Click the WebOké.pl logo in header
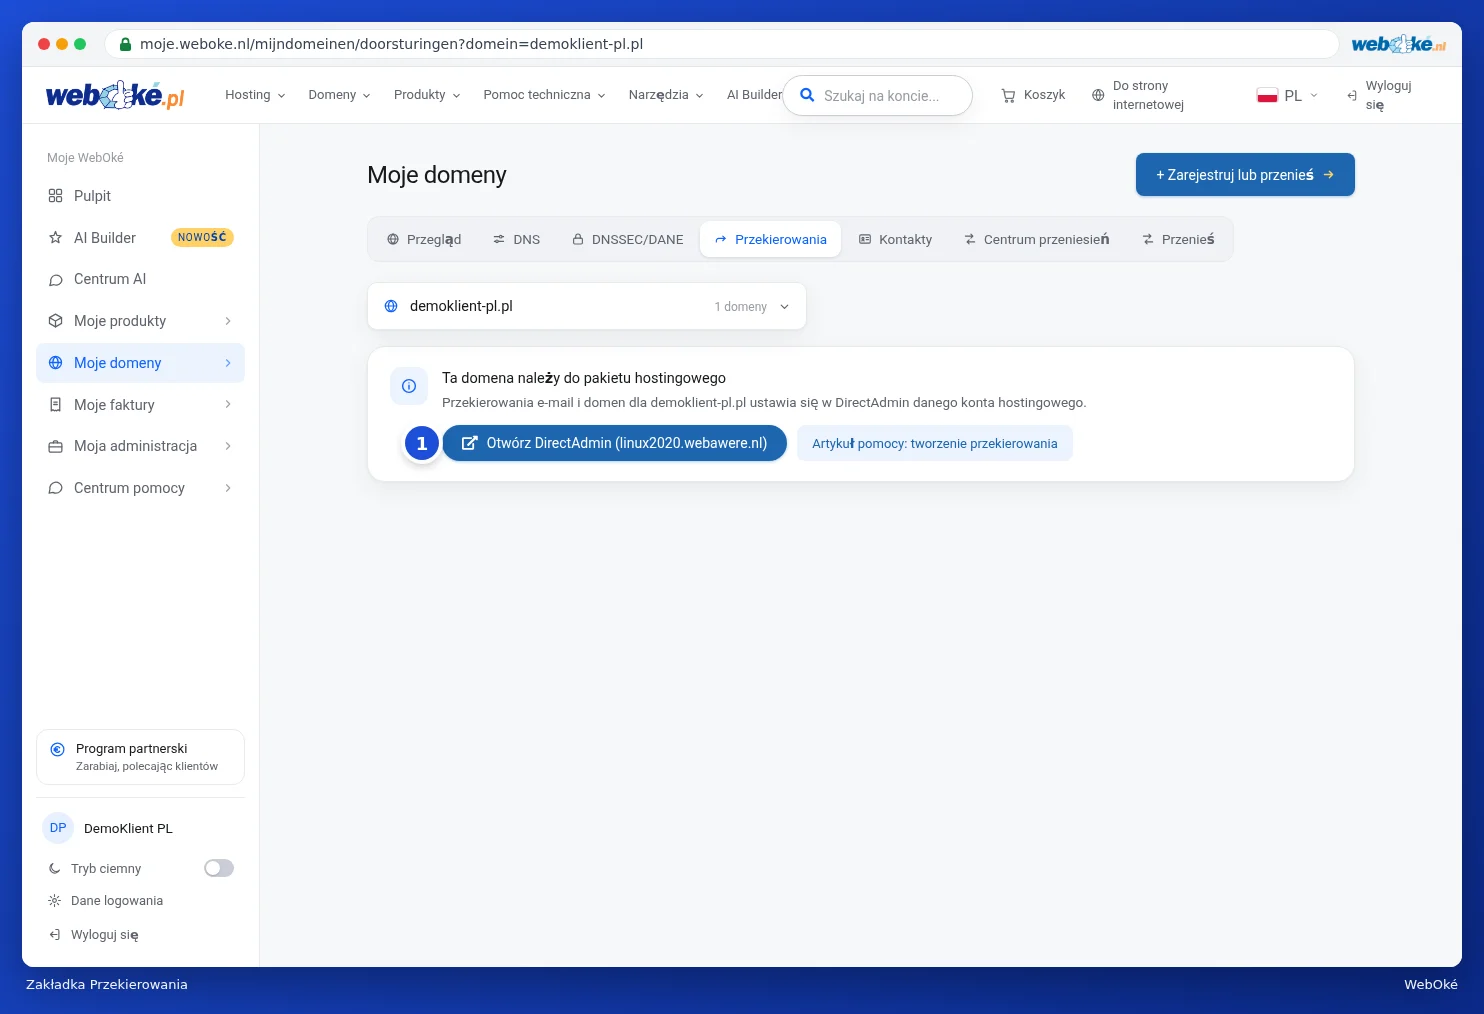 [115, 95]
